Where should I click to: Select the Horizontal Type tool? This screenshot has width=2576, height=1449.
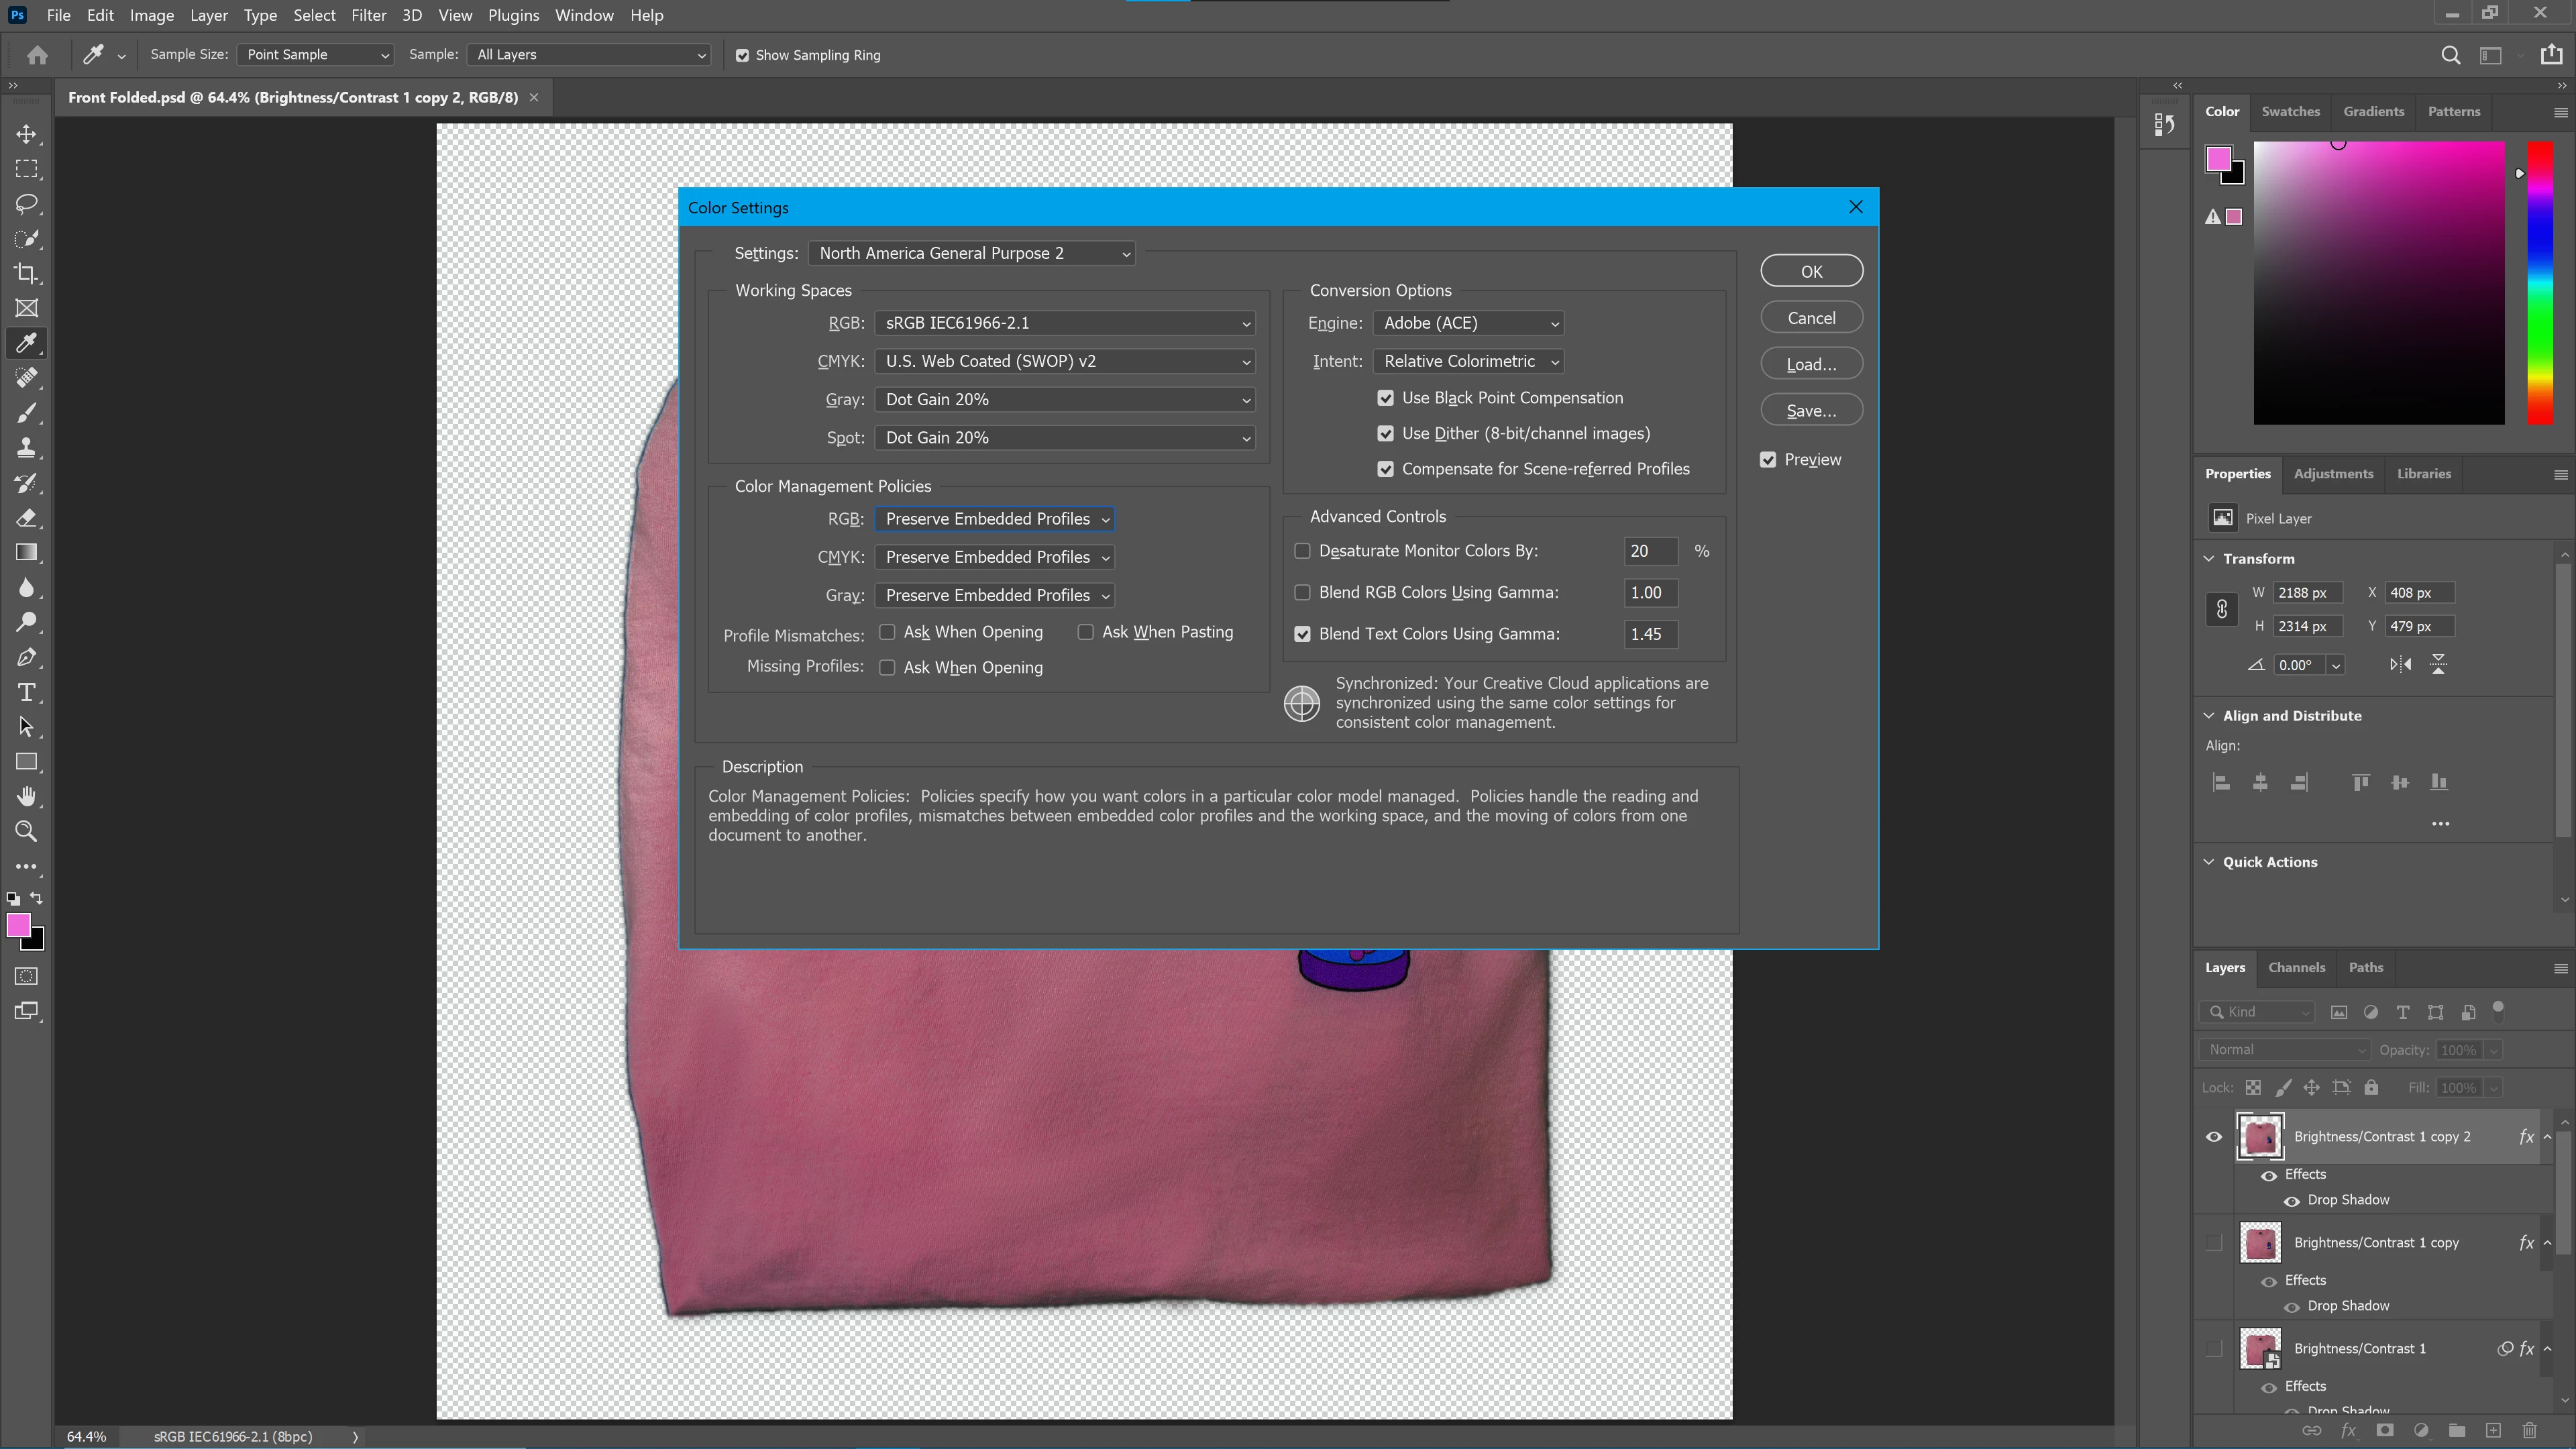(27, 692)
